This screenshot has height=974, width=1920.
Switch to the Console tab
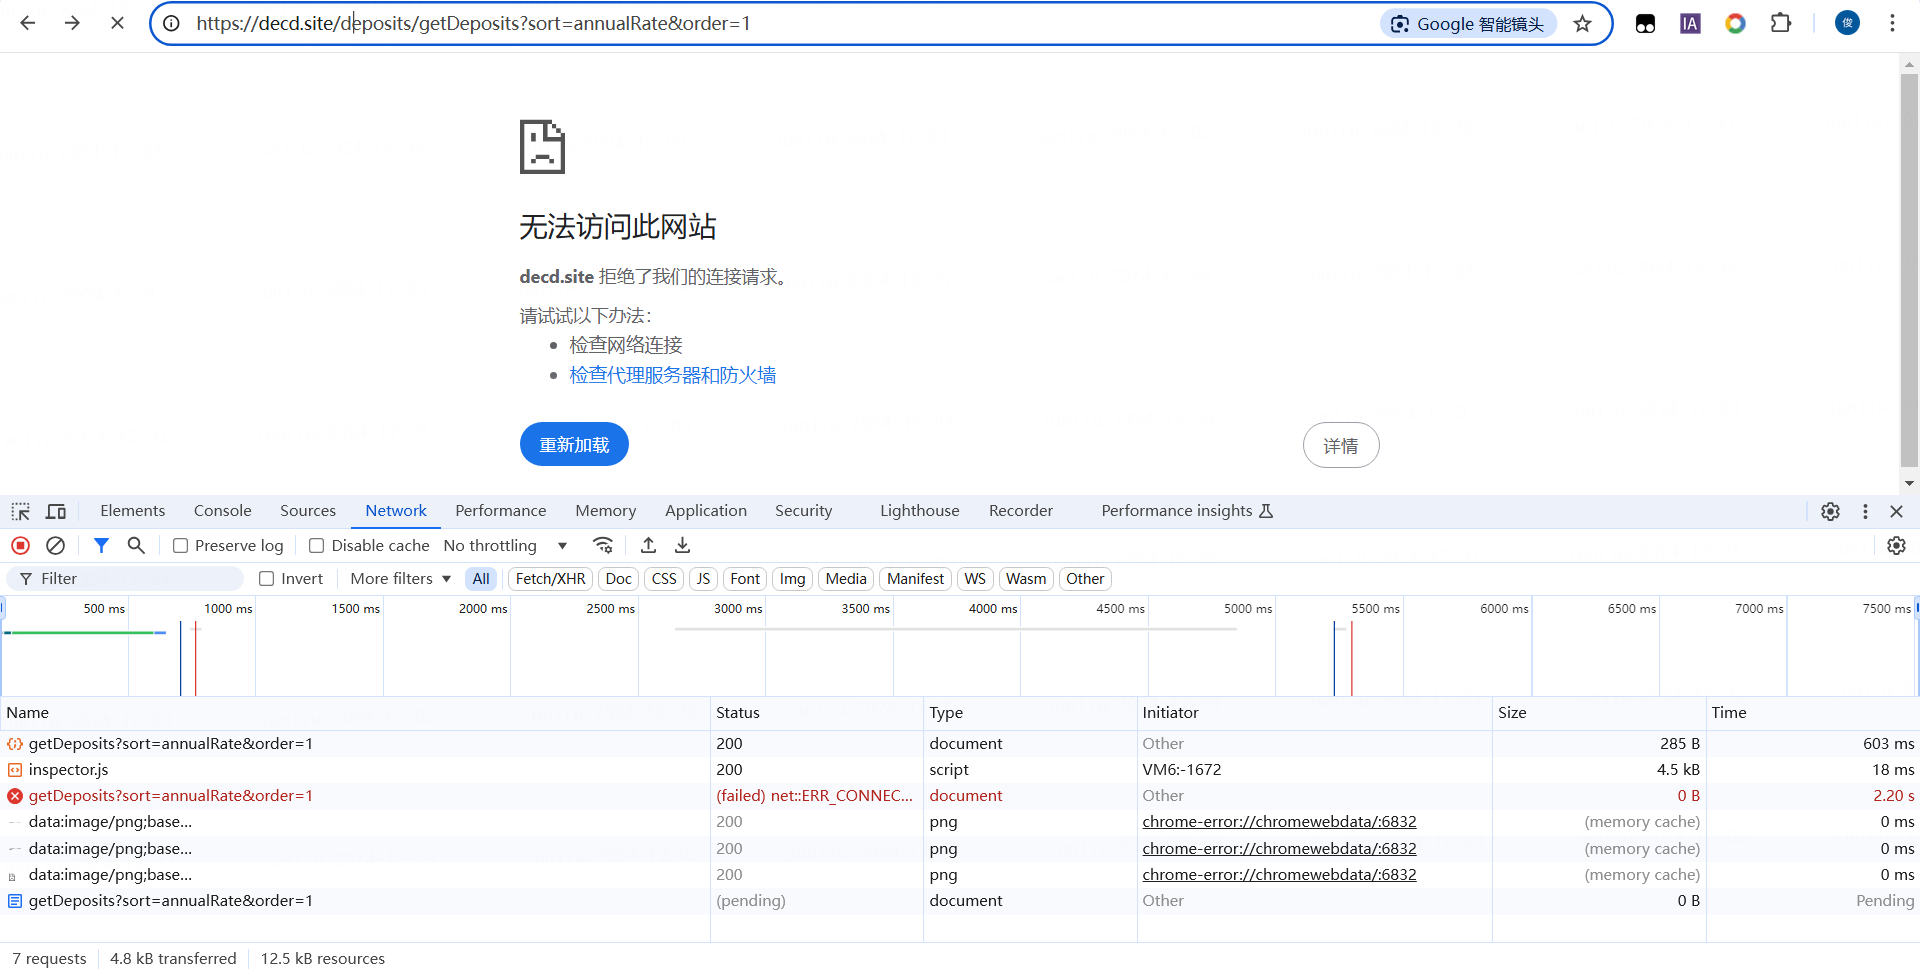(x=223, y=511)
